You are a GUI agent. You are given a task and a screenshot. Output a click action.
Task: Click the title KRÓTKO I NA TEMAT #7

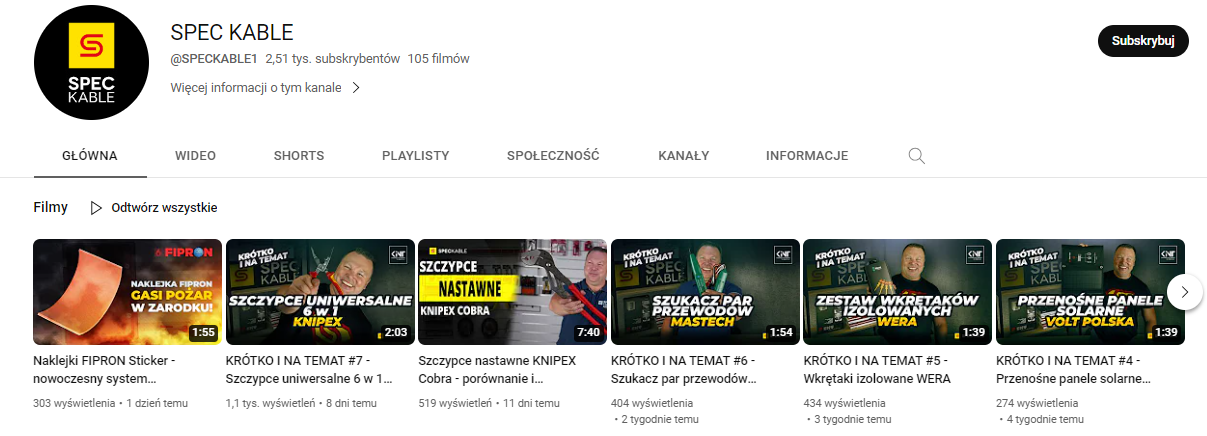coord(310,370)
